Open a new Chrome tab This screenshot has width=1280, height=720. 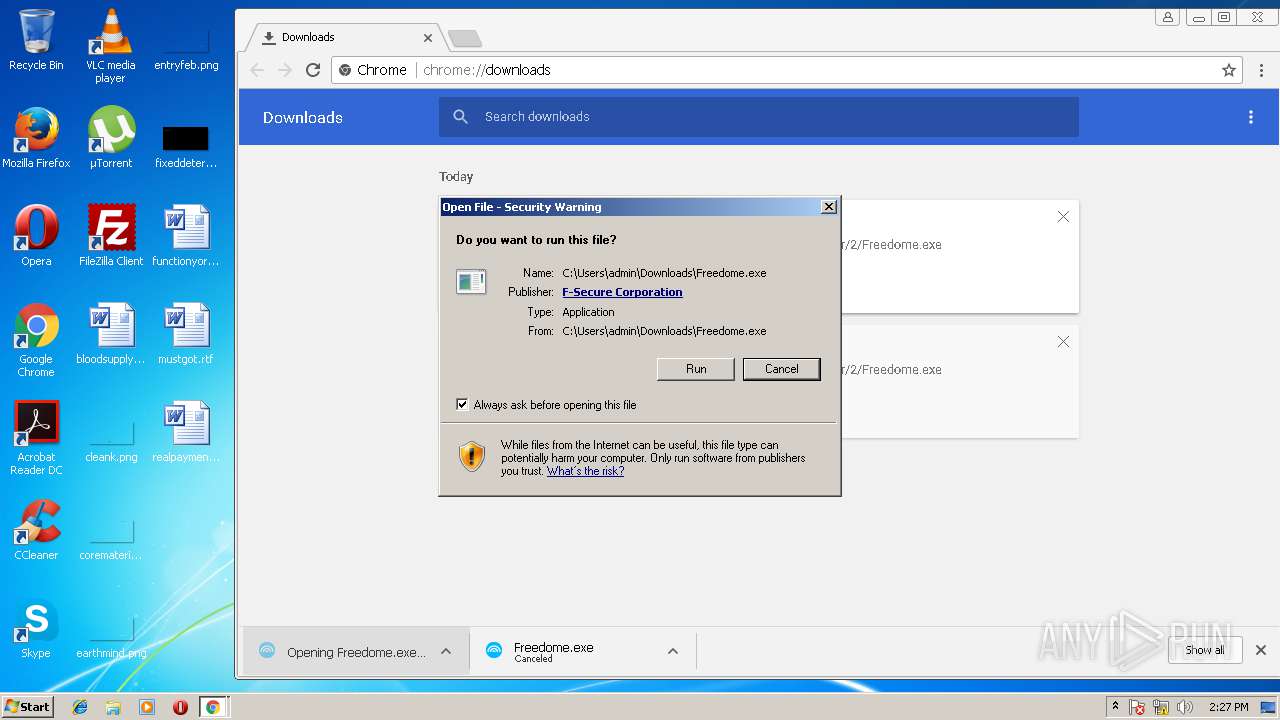465,39
